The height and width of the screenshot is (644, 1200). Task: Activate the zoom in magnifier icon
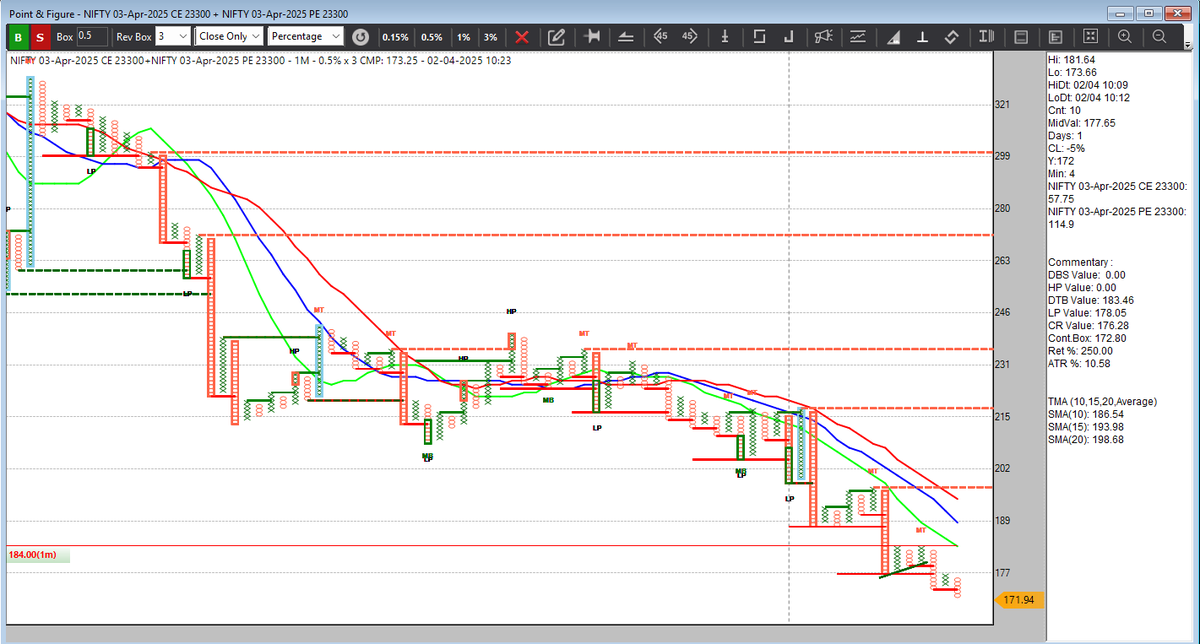point(1125,36)
